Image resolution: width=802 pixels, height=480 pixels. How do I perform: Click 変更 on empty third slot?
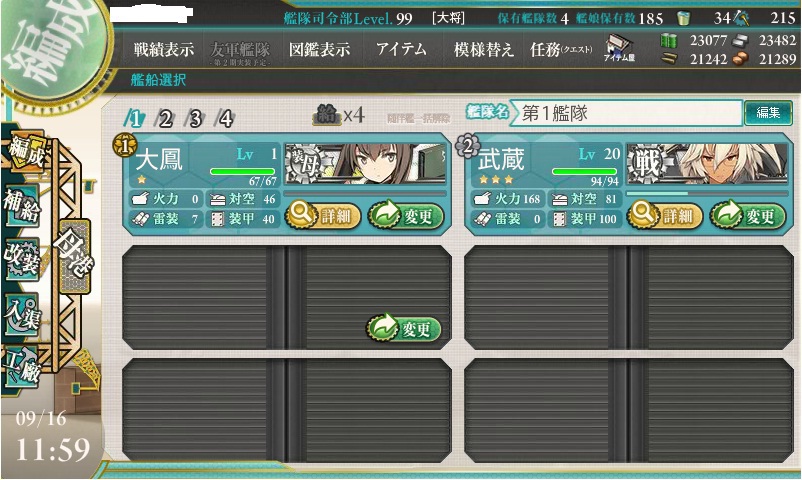(404, 328)
